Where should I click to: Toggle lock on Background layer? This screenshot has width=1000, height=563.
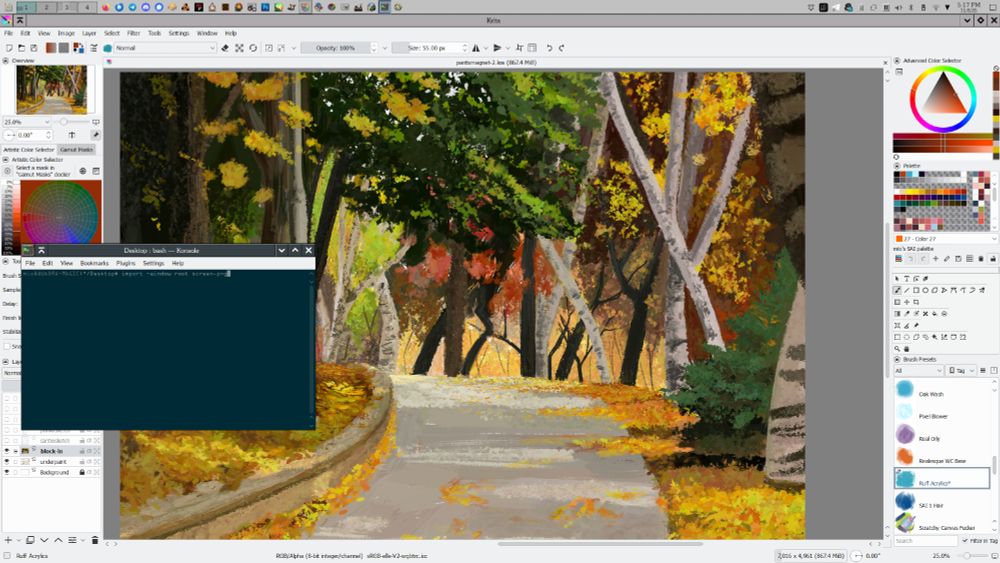coord(82,472)
